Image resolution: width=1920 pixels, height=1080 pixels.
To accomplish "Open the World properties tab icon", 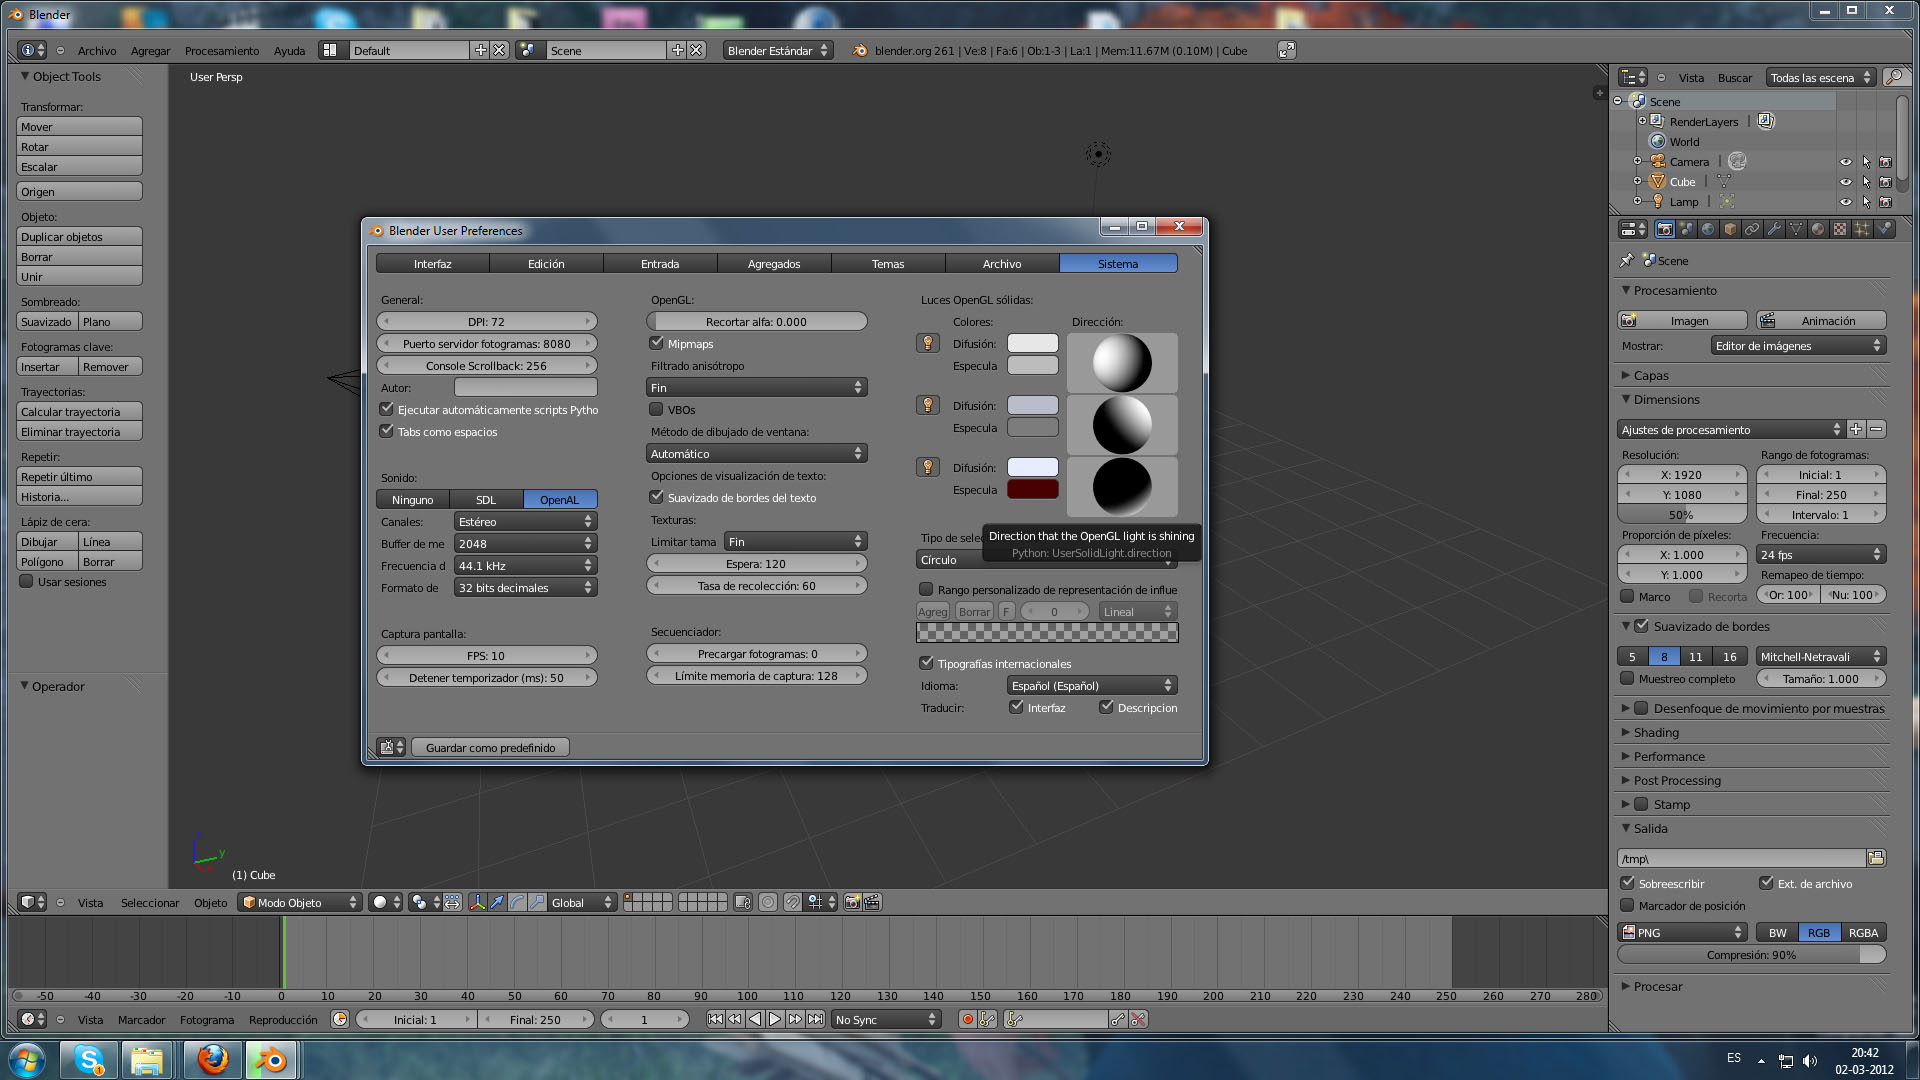I will tap(1708, 229).
